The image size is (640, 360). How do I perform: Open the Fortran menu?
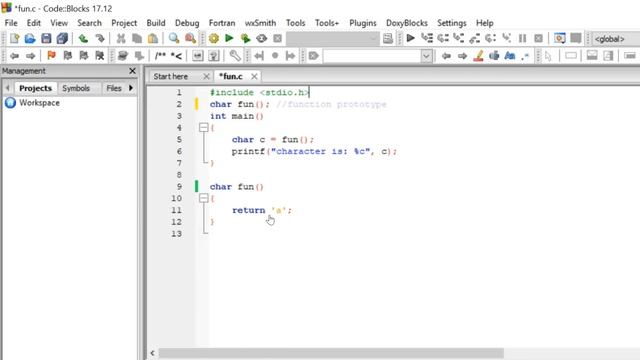coord(222,23)
